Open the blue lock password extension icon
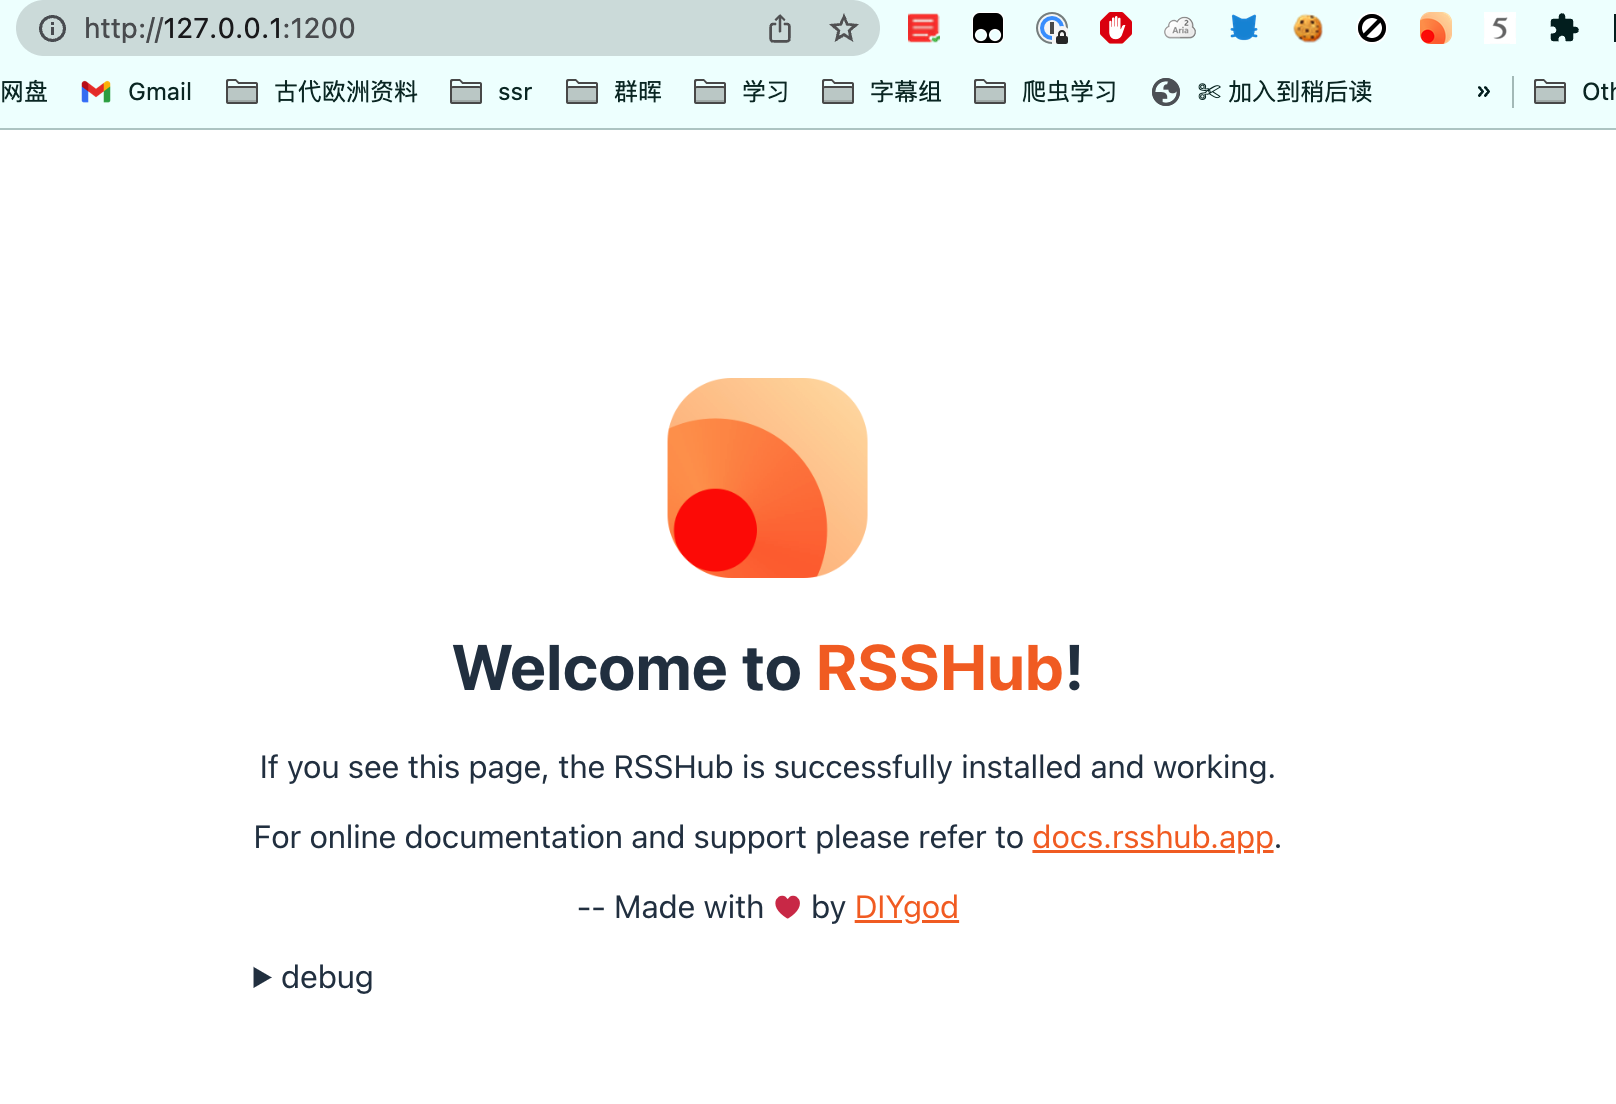 click(x=1052, y=29)
